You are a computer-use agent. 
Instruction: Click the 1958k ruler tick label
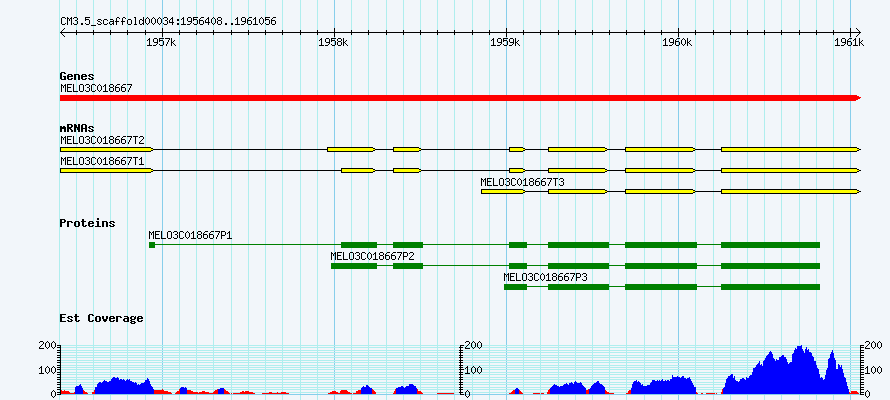click(x=334, y=43)
